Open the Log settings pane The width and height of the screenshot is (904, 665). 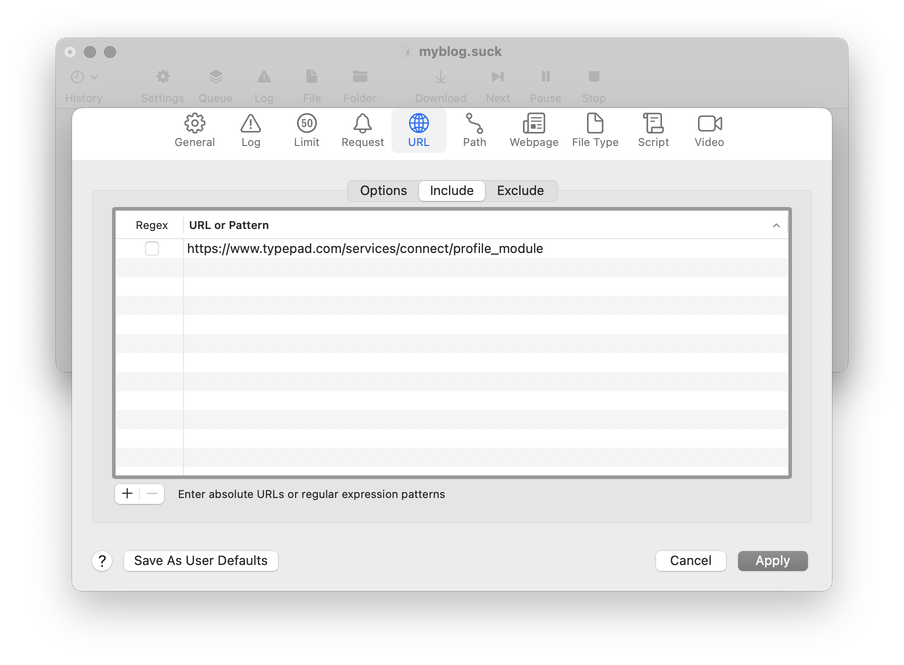[251, 131]
